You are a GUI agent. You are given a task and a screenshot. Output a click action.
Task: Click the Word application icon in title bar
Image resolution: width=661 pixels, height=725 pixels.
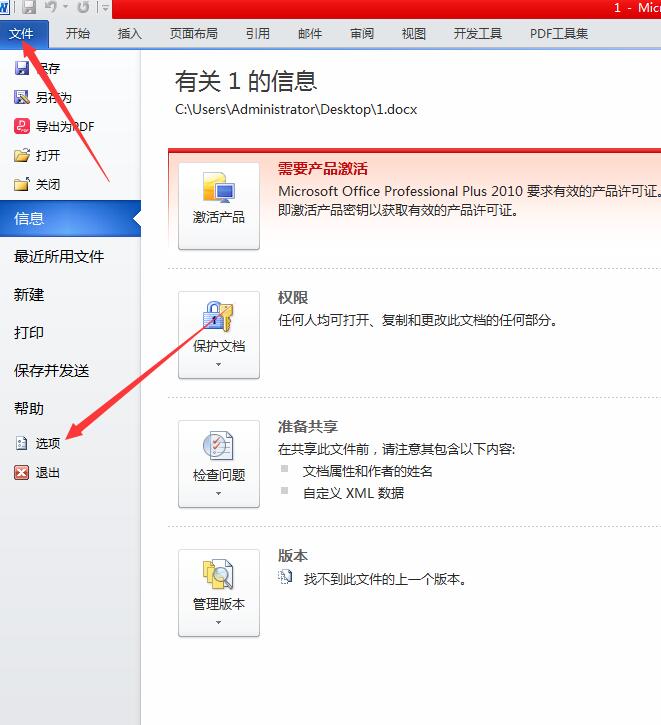[4, 7]
